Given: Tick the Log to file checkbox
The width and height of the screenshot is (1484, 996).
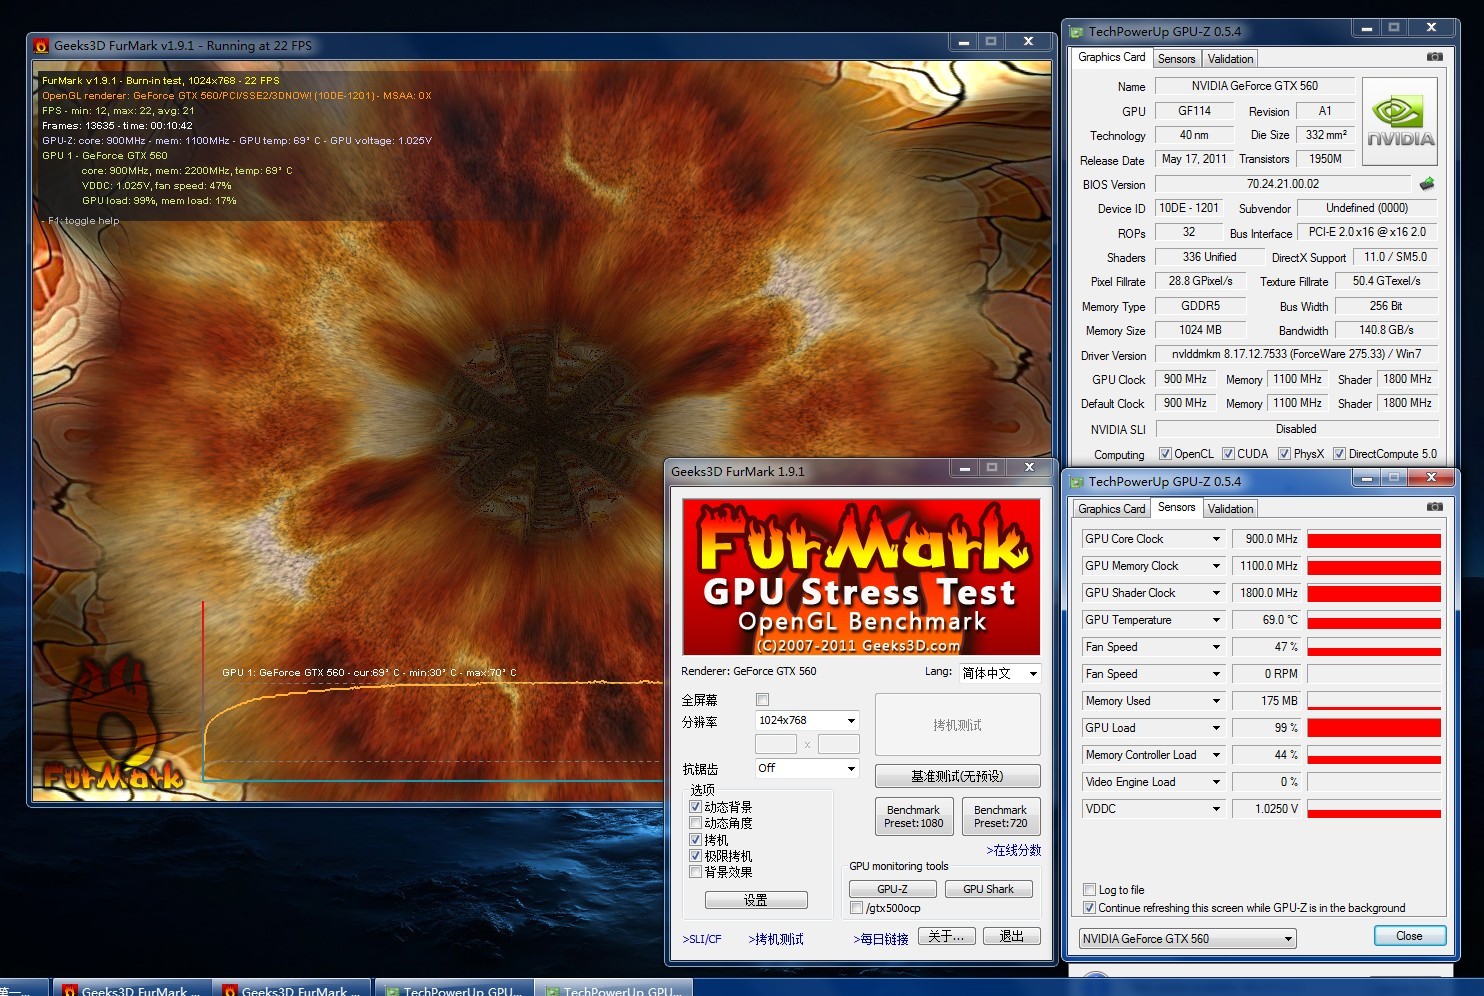Looking at the screenshot, I should click(x=1090, y=890).
